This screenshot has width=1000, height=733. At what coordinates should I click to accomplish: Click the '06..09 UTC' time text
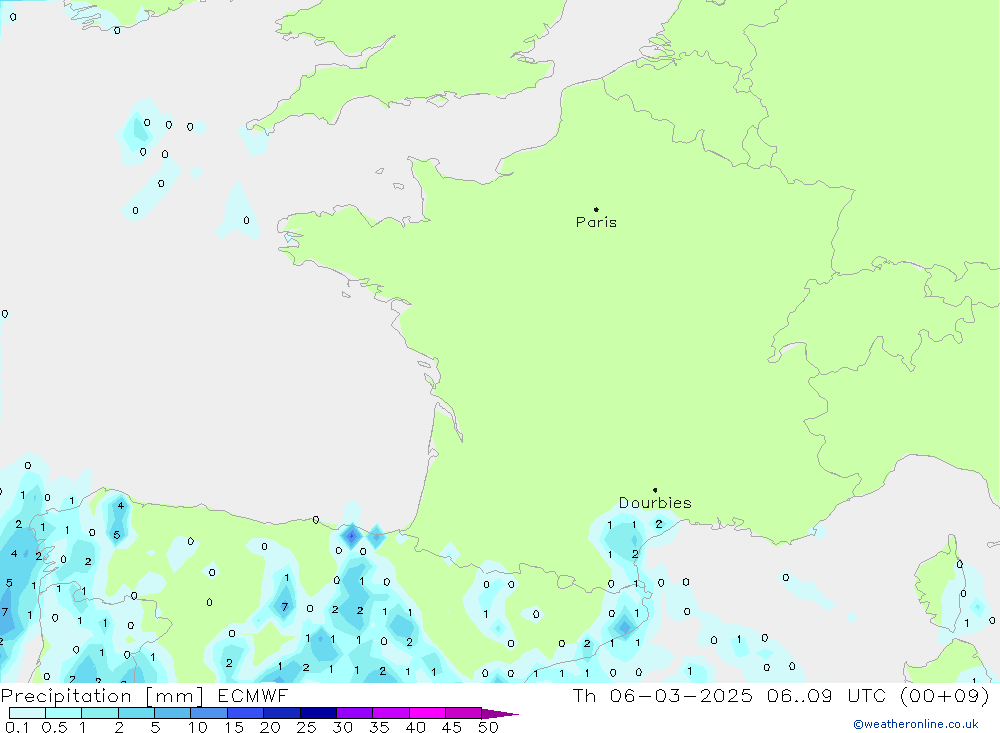pos(827,695)
